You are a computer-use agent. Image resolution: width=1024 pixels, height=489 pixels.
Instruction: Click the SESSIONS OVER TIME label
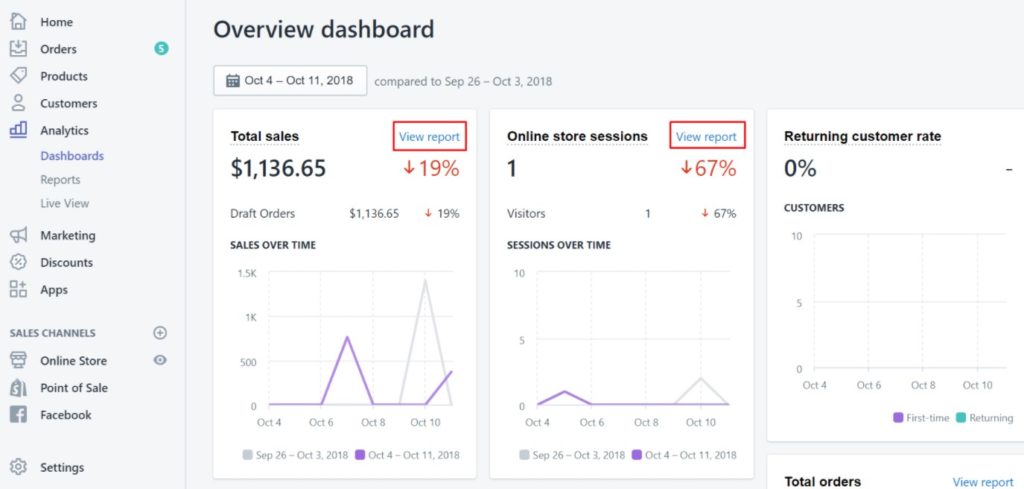[x=559, y=245]
